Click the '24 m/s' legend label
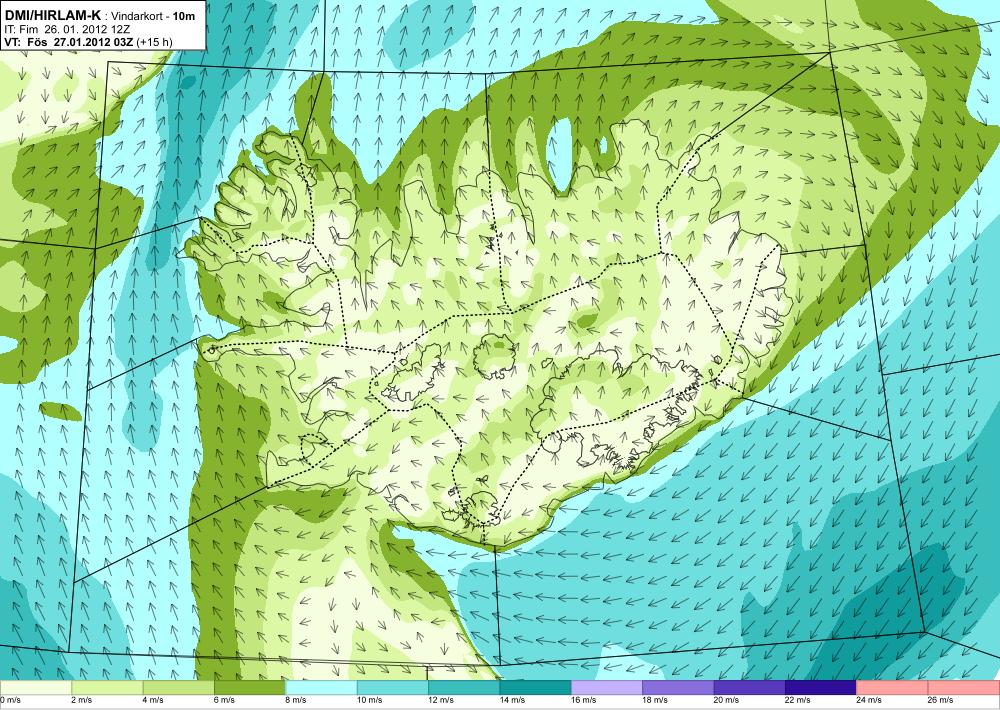This screenshot has width=1000, height=710. point(870,700)
